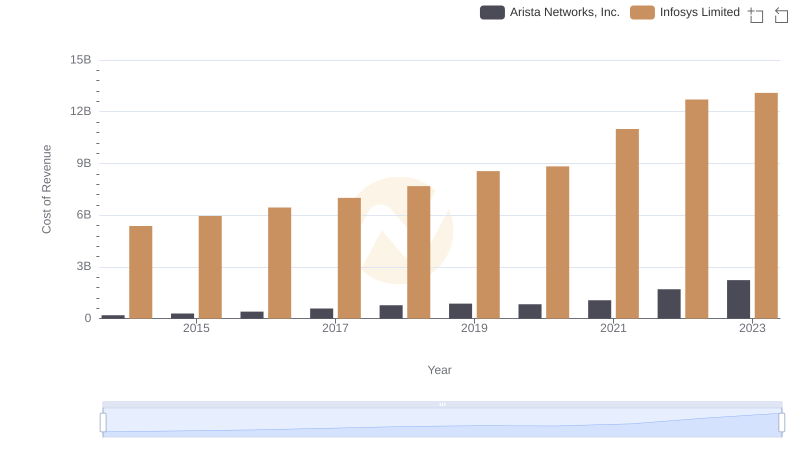The image size is (800, 461).
Task: Click the '15B' y-axis label
Action: [81, 60]
